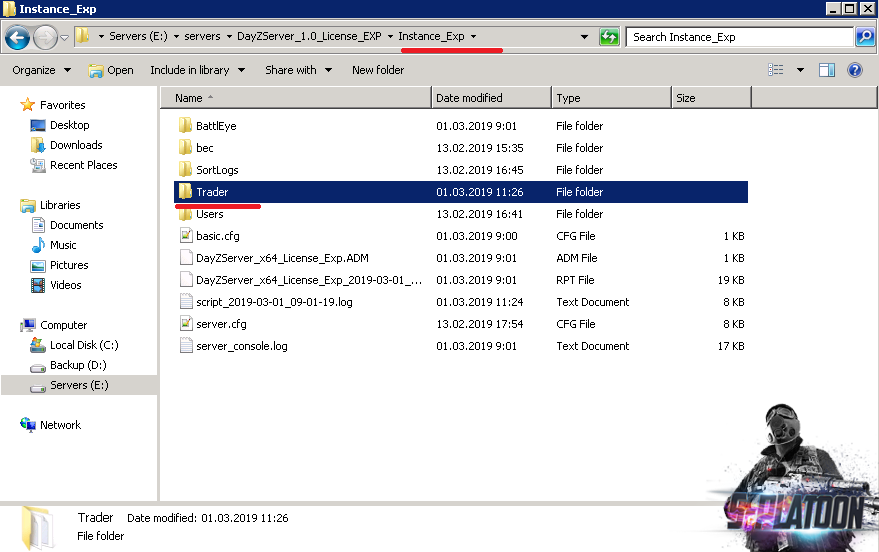Open Desktop in Favorites

[70, 125]
